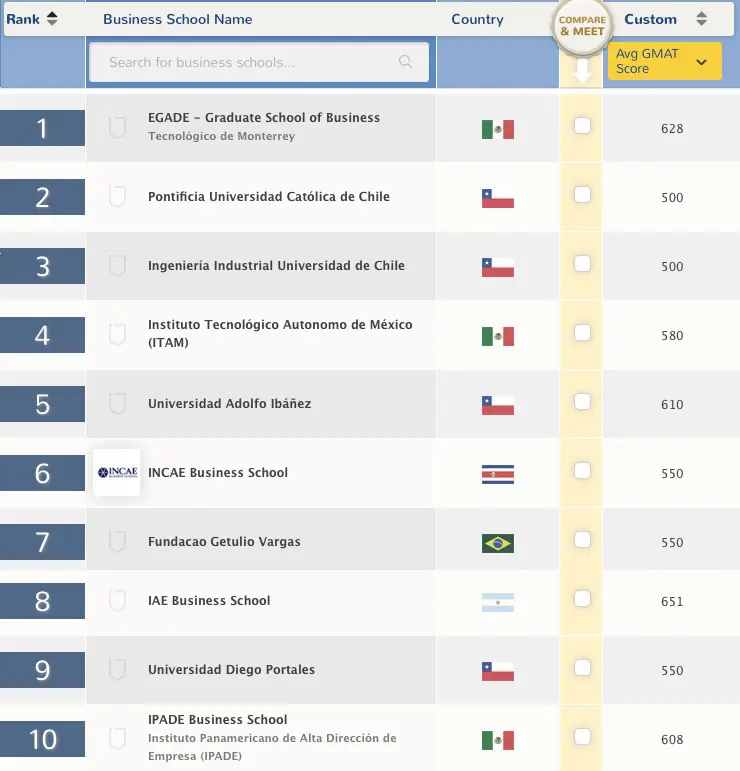
Task: Tick compare checkbox for IPADE Business School
Action: pyautogui.click(x=582, y=737)
